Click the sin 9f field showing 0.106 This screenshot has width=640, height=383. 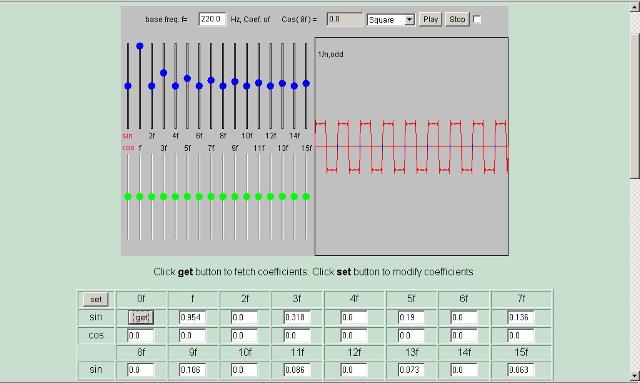[x=192, y=370]
